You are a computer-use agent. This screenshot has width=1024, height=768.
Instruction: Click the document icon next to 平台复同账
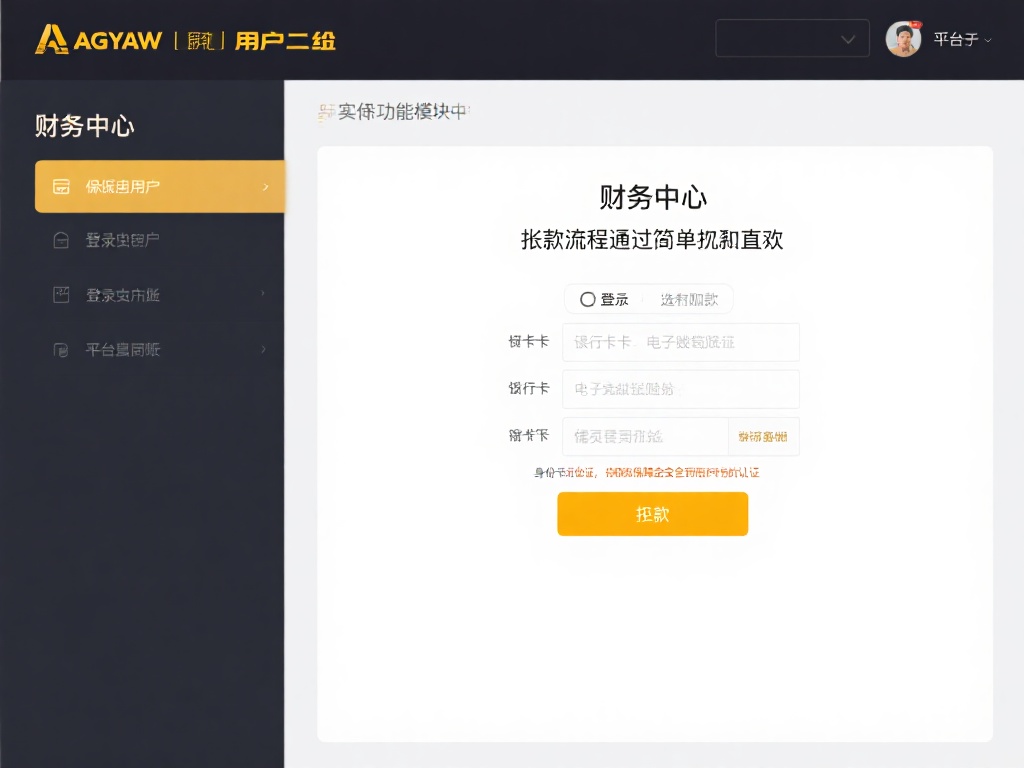(x=62, y=349)
